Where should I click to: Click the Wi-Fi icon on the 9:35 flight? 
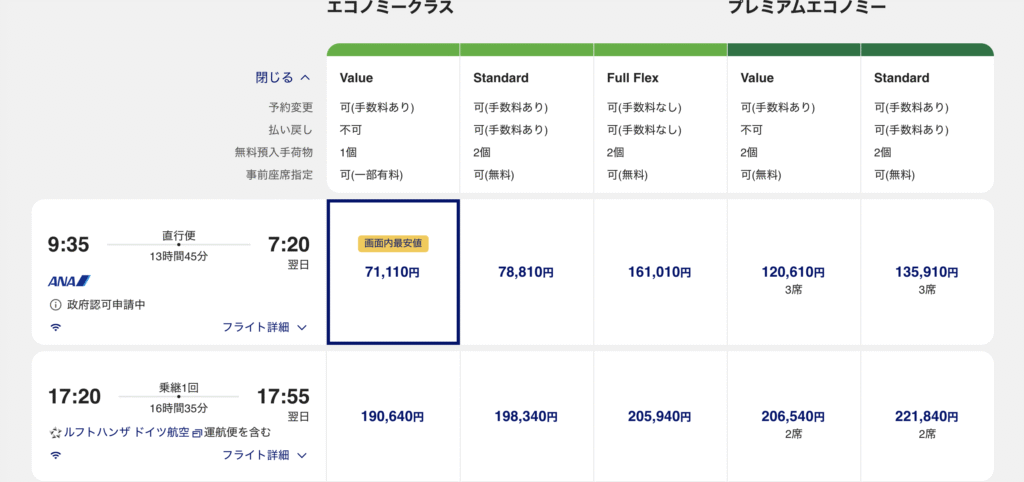point(56,327)
